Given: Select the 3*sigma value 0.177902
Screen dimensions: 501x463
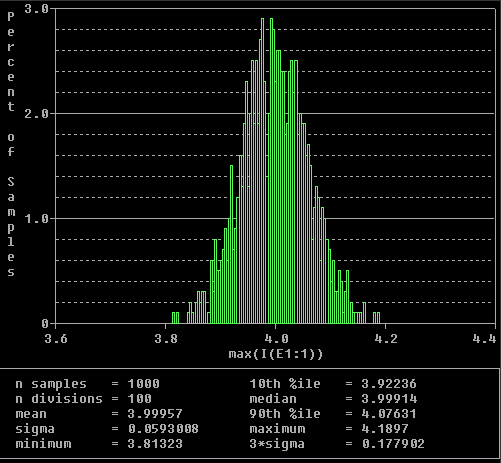Looking at the screenshot, I should click(393, 444).
